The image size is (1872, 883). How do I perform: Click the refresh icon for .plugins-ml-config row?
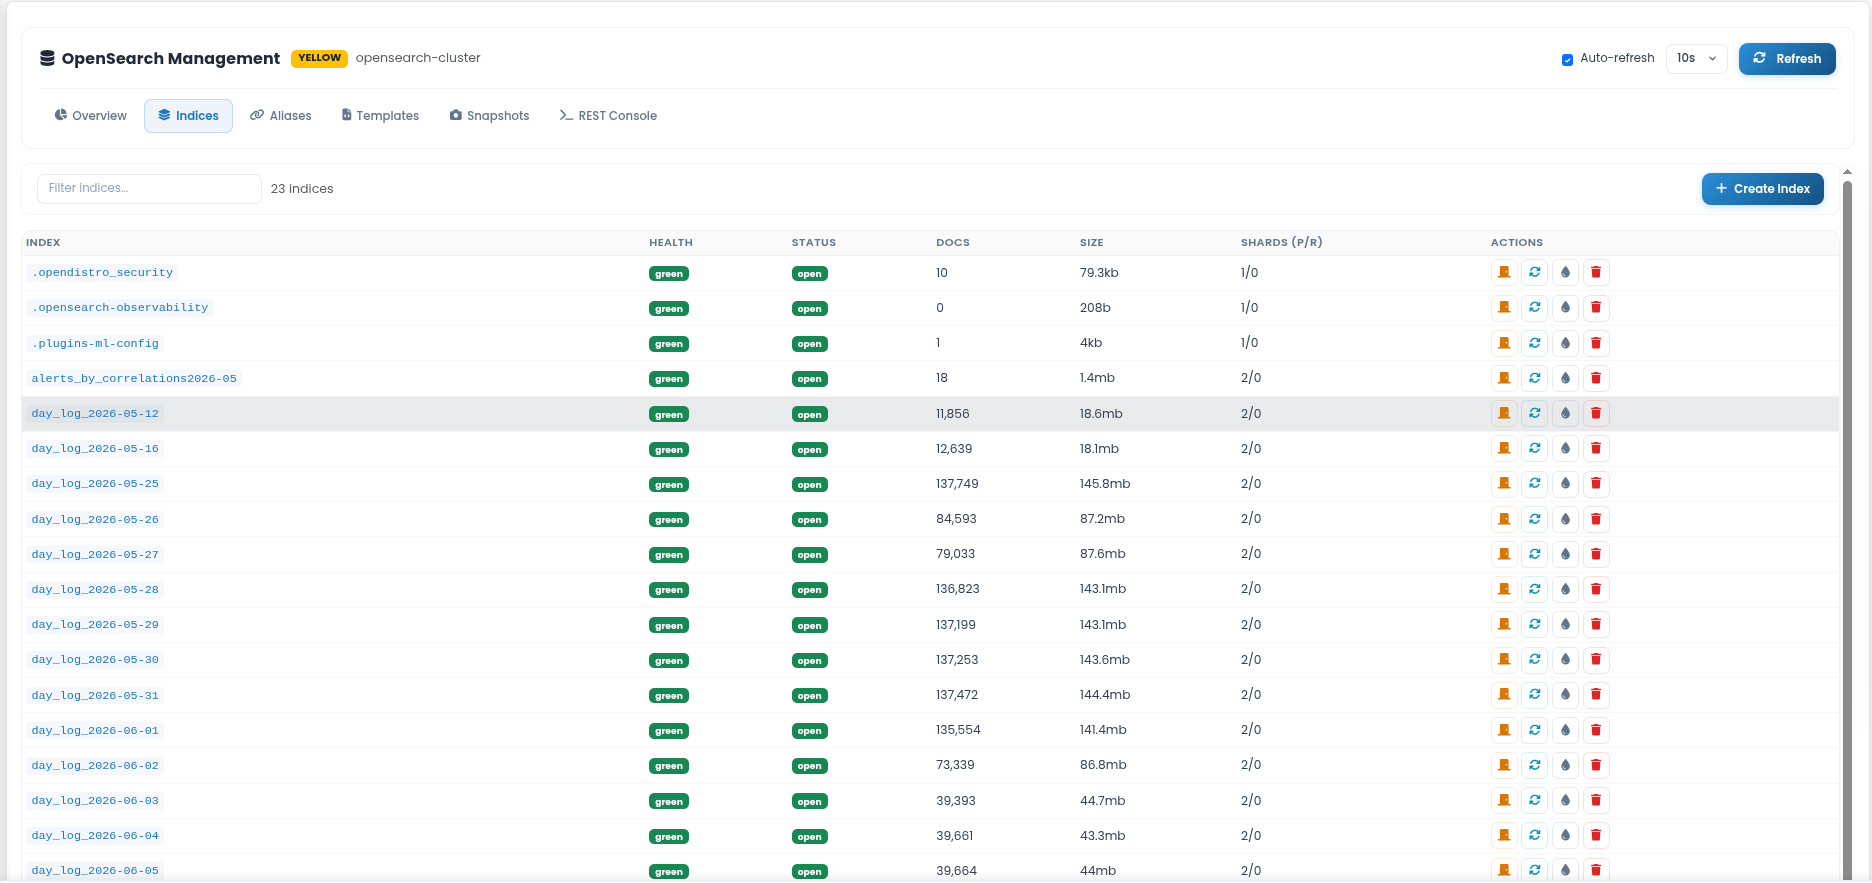[1535, 343]
